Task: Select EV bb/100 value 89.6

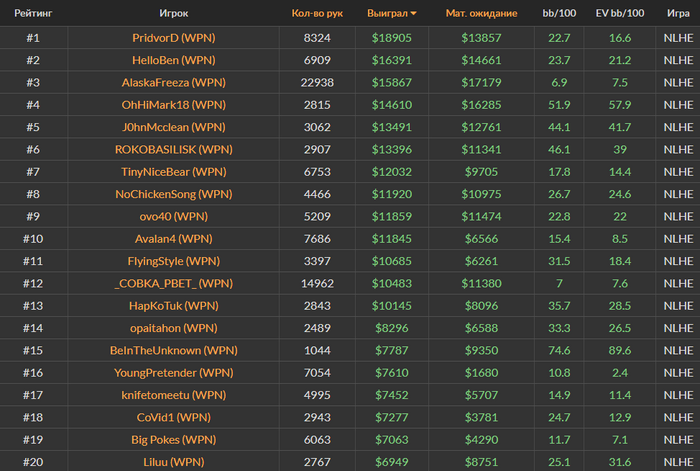Action: point(620,350)
